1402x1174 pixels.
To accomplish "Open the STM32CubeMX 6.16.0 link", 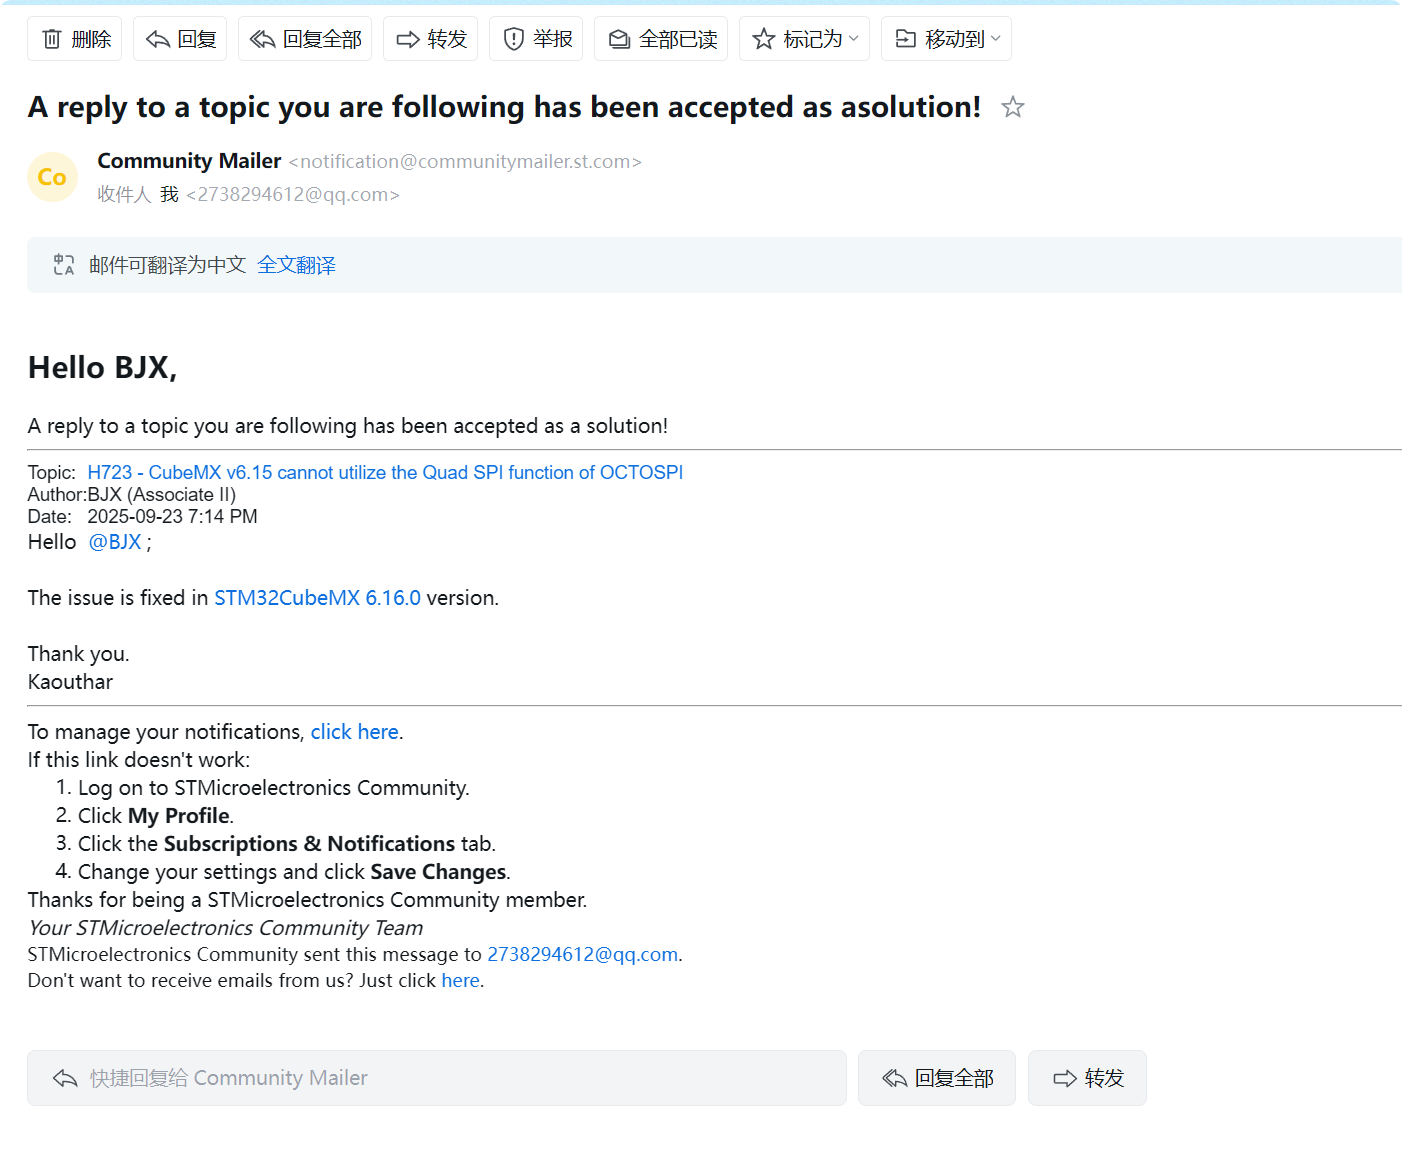I will click(x=317, y=598).
